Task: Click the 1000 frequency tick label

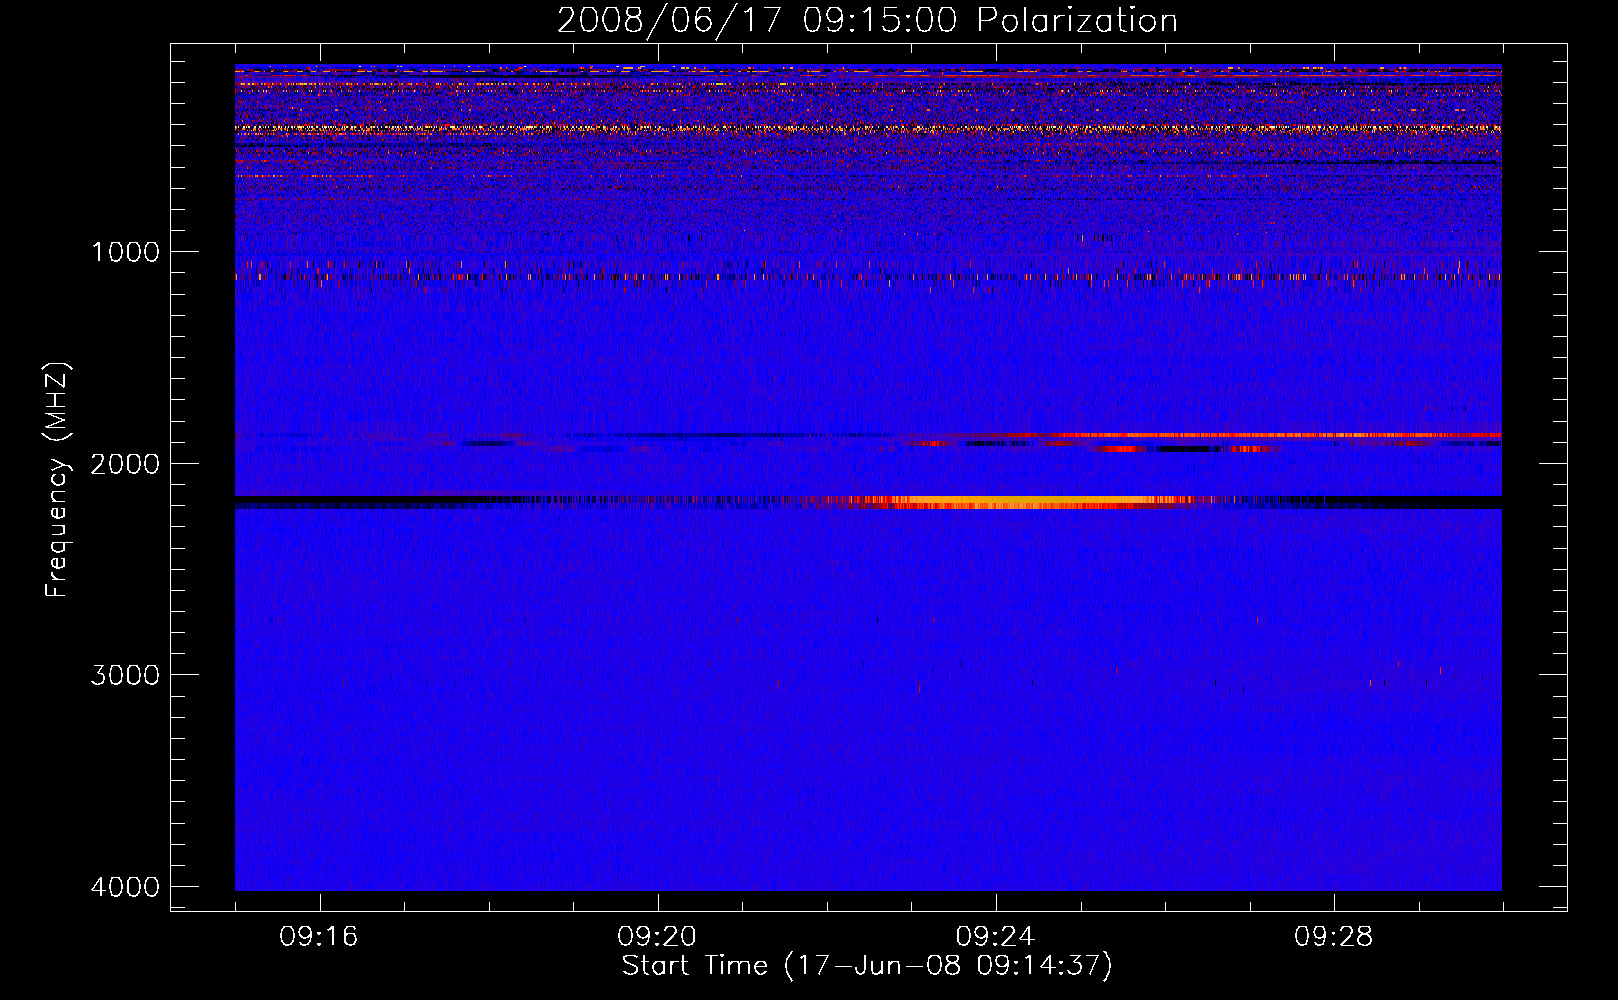Action: 125,251
